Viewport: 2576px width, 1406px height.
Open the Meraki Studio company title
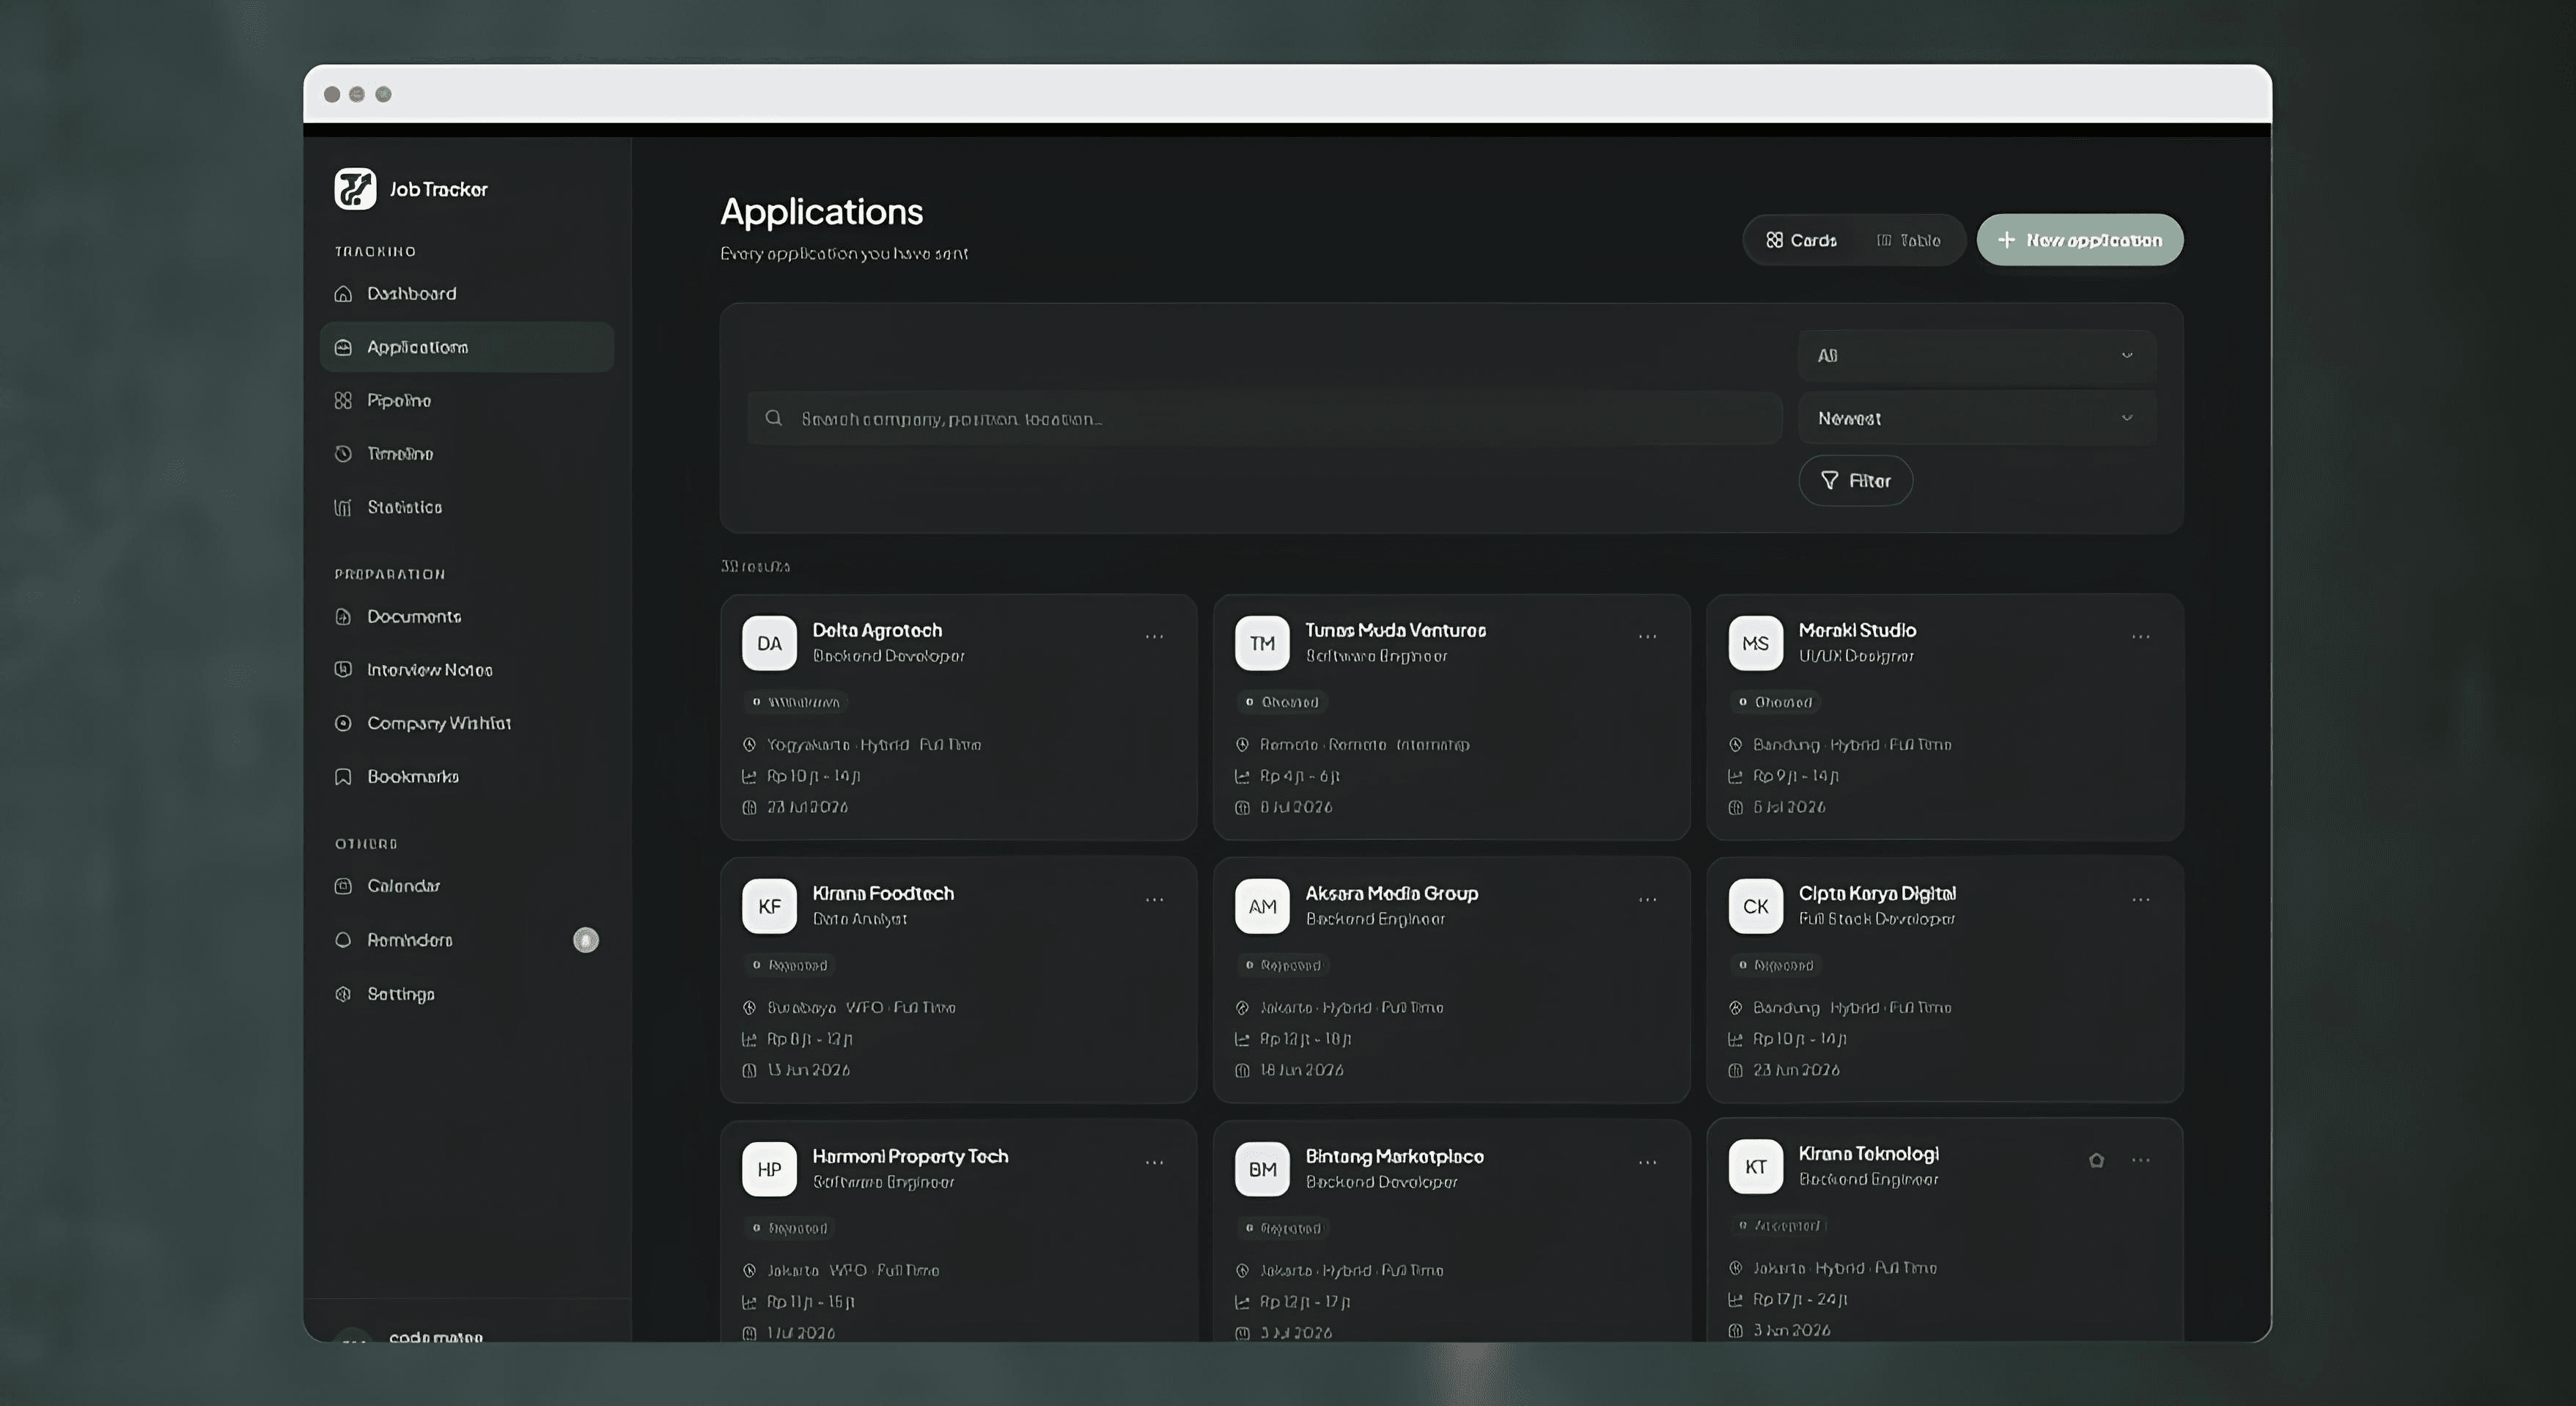1857,631
